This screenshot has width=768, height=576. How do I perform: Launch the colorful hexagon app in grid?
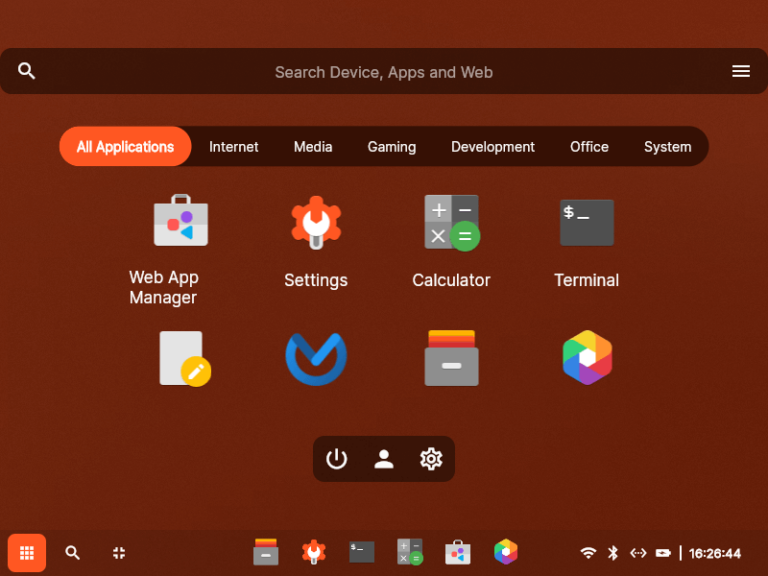587,358
